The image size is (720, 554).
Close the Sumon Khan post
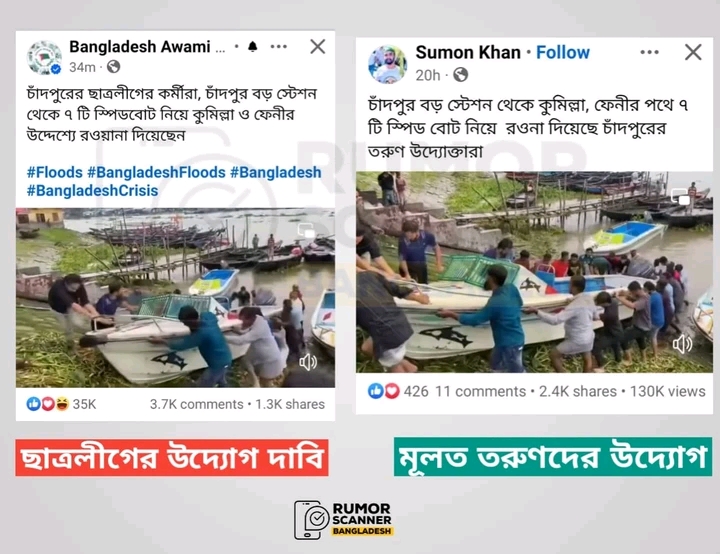point(693,52)
